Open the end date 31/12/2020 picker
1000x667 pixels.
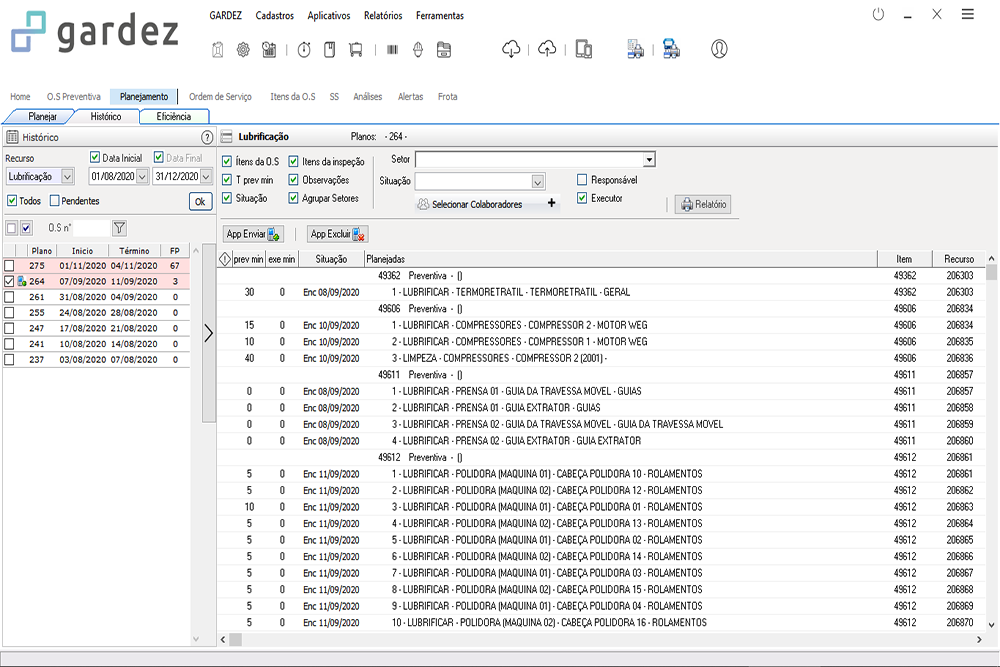[206, 177]
